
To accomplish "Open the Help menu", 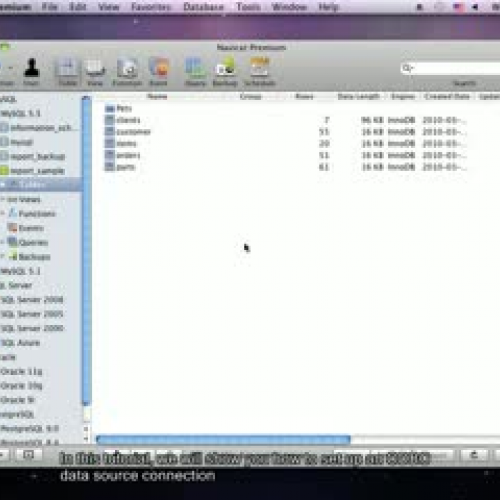I will point(328,7).
